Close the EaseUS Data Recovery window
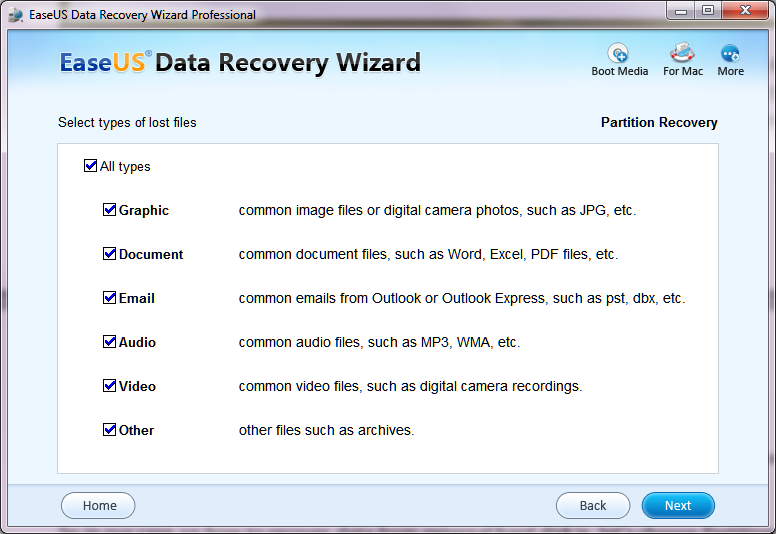The height and width of the screenshot is (534, 776). [746, 11]
